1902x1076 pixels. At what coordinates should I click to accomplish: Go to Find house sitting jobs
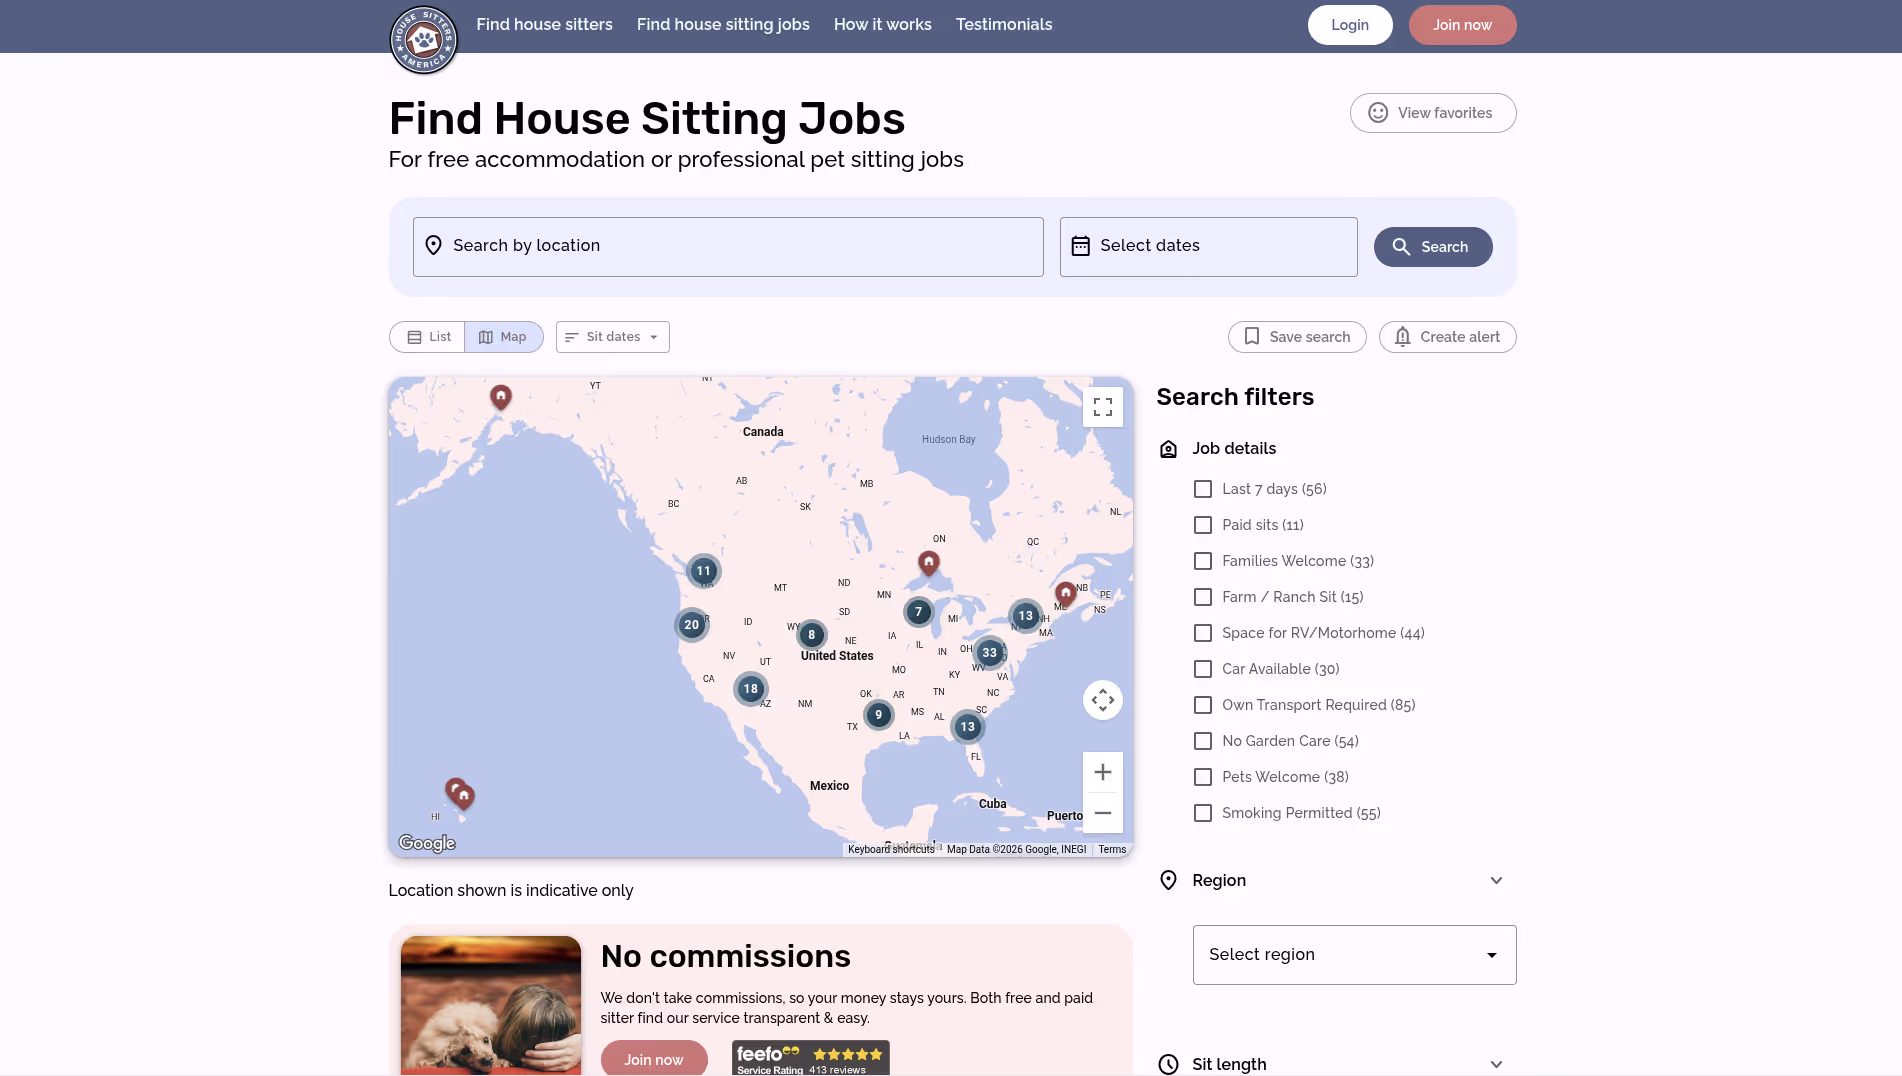click(x=723, y=25)
